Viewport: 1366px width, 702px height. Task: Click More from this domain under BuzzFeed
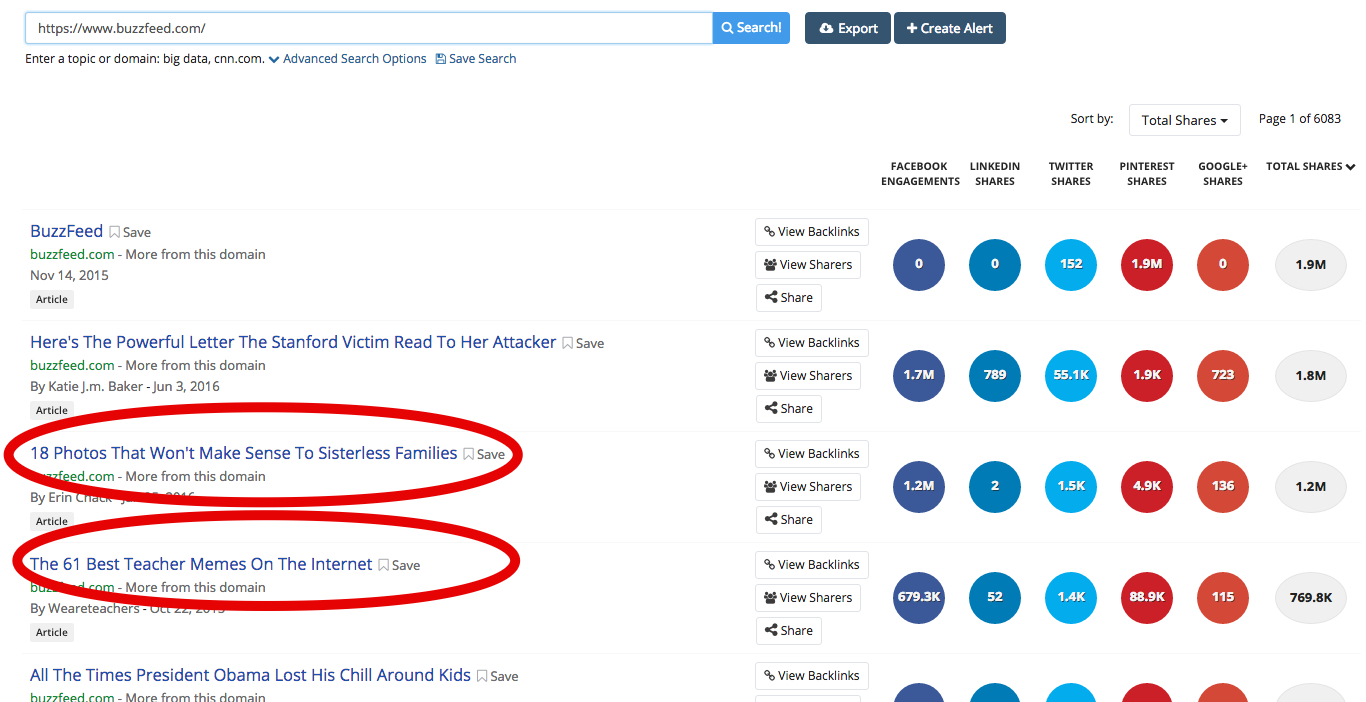click(x=196, y=255)
